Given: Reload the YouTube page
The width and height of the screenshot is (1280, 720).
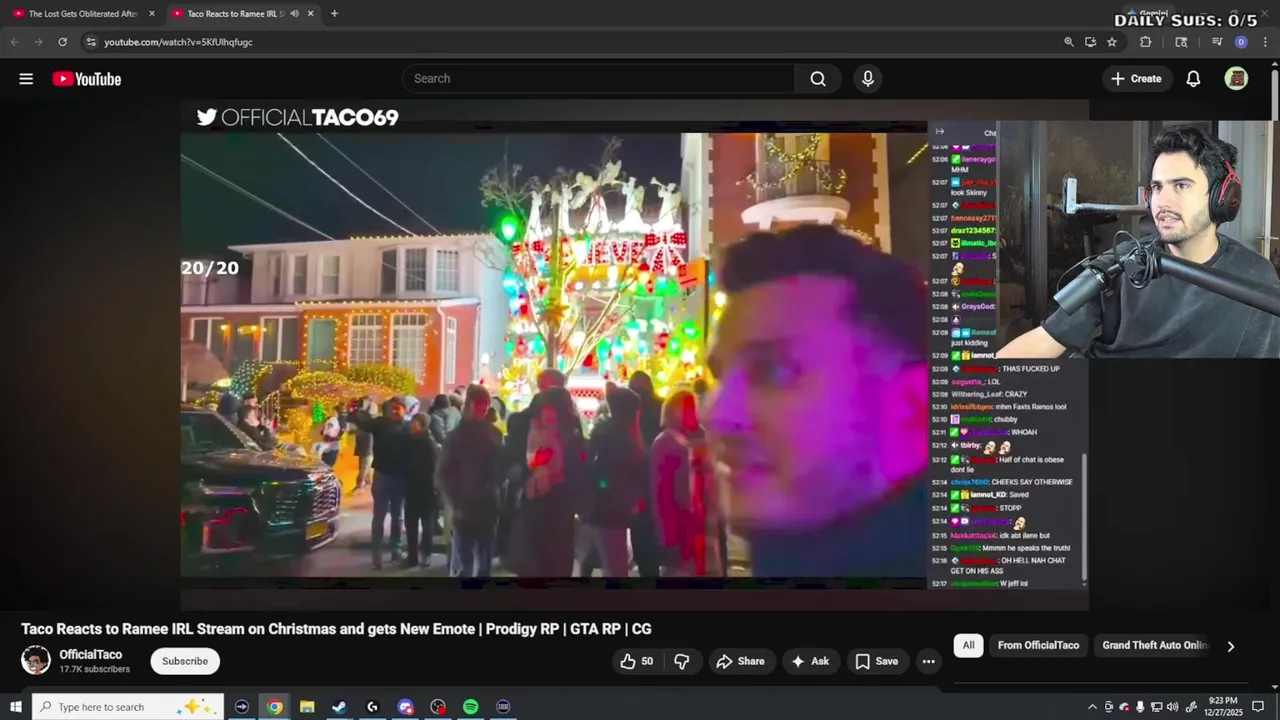Looking at the screenshot, I should [62, 42].
